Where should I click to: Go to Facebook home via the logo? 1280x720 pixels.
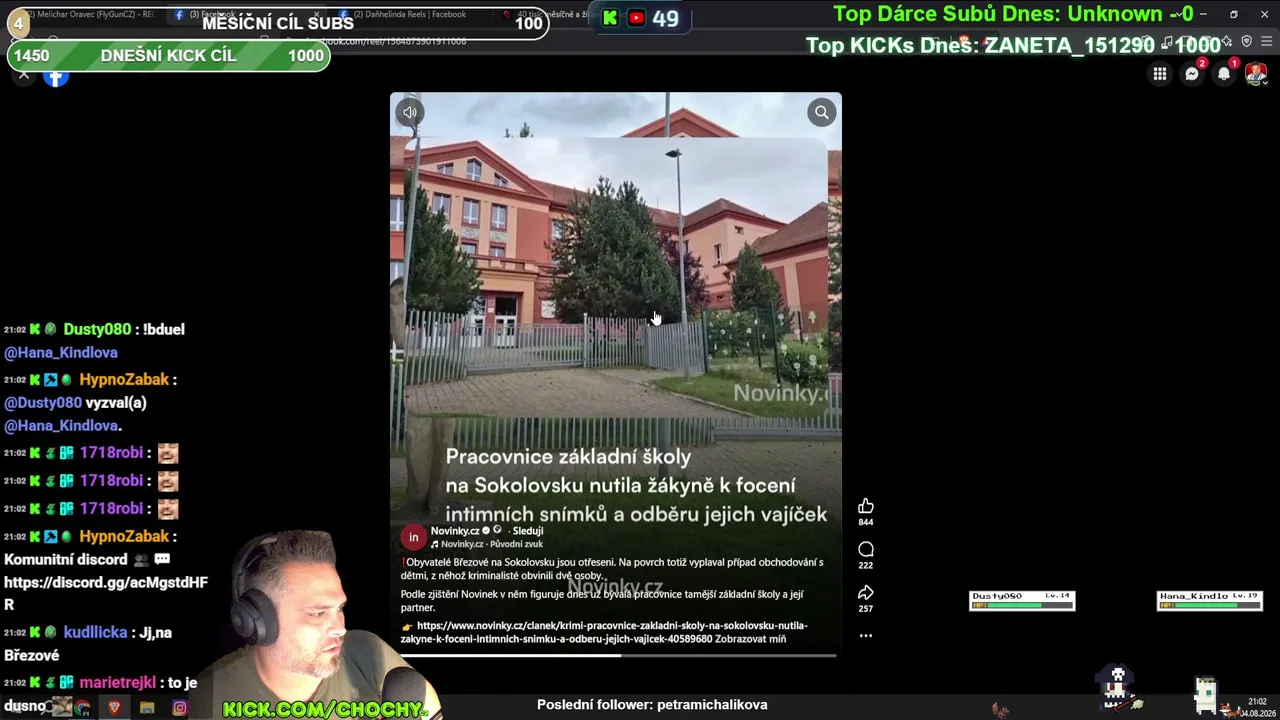pos(57,76)
